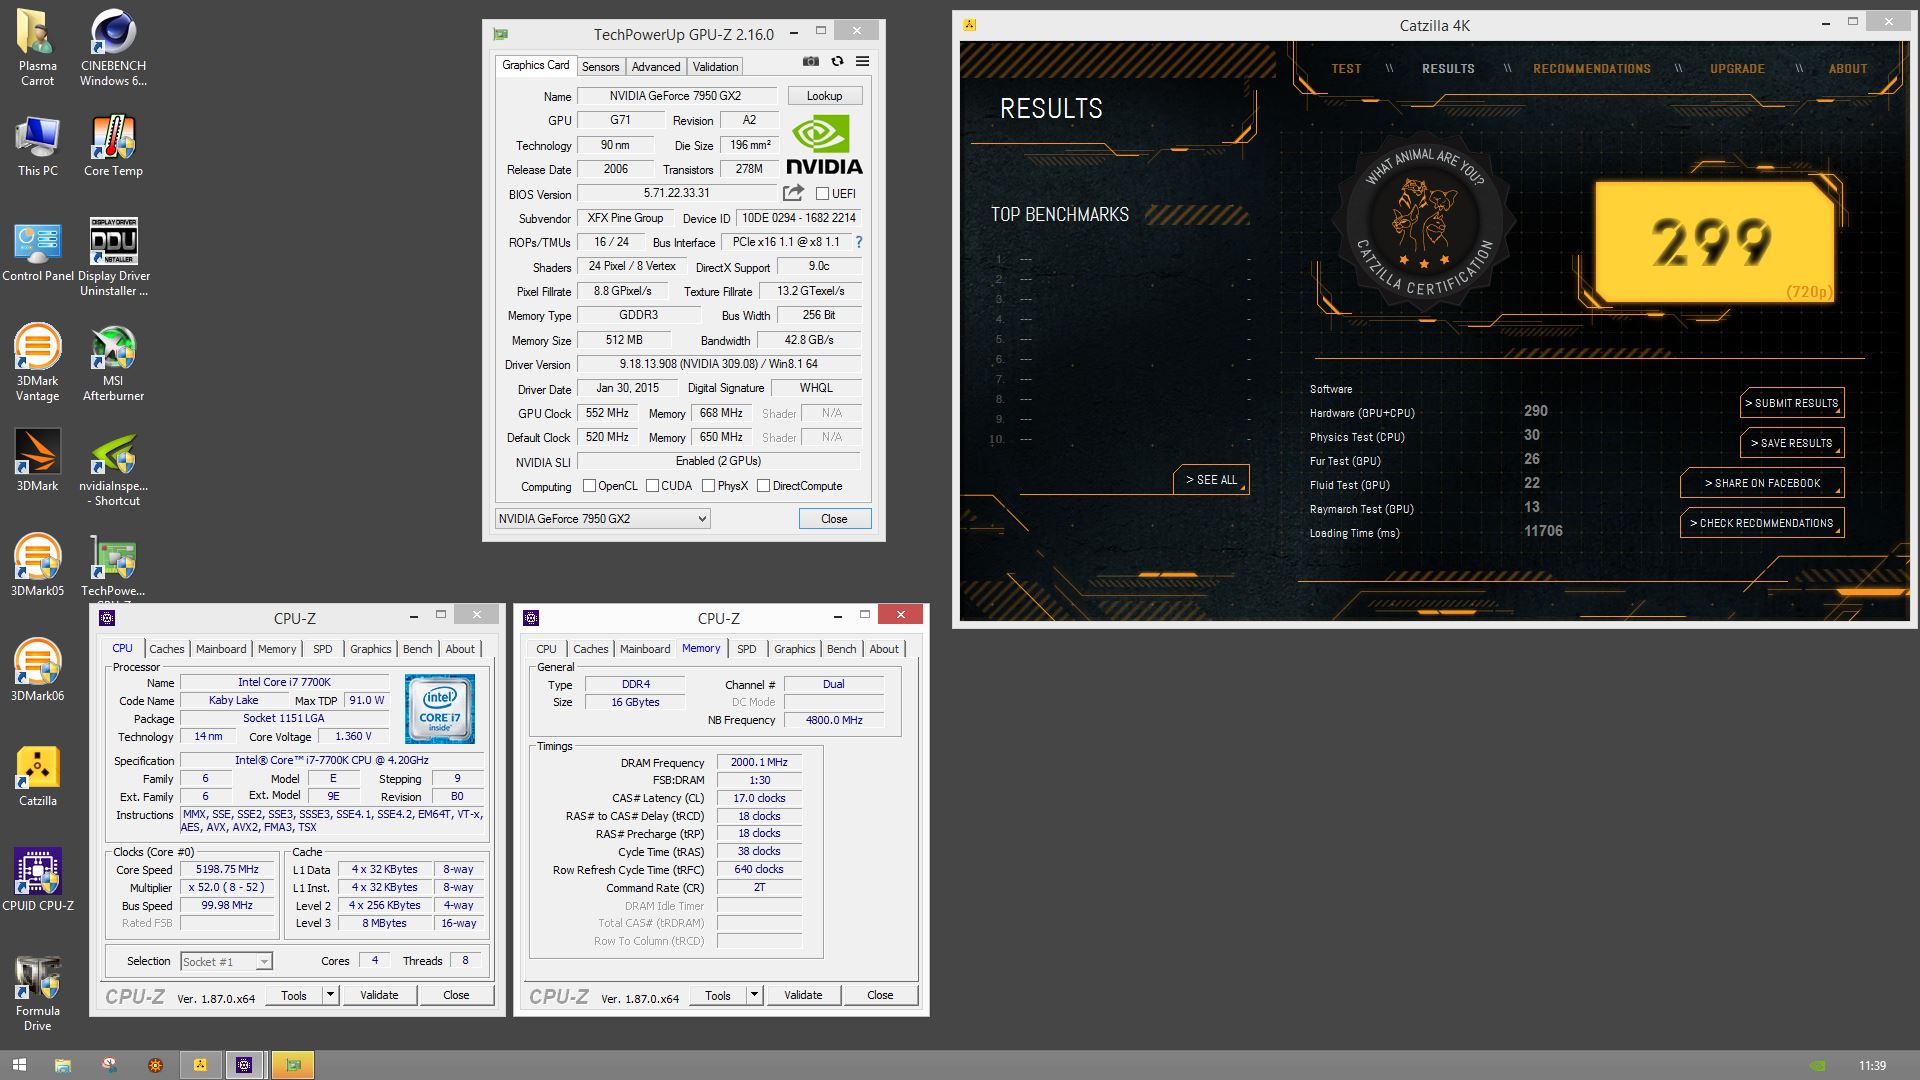Select SPD tab in Memory CPU-Z window
Viewport: 1920px width, 1080px height.
pos(747,649)
